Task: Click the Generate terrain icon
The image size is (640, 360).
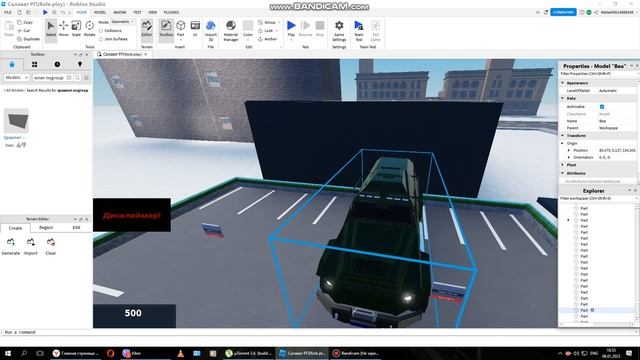Action: coord(11,242)
